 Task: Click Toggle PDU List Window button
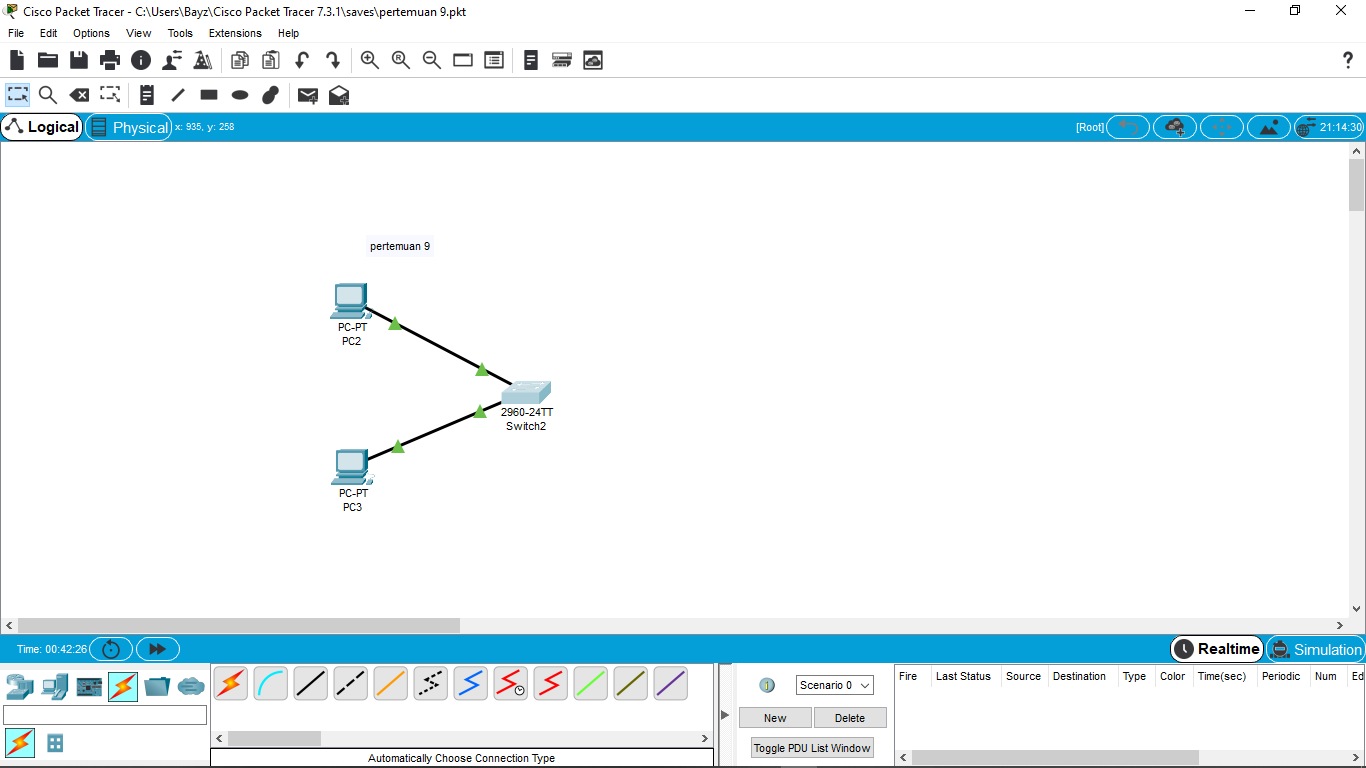point(812,748)
